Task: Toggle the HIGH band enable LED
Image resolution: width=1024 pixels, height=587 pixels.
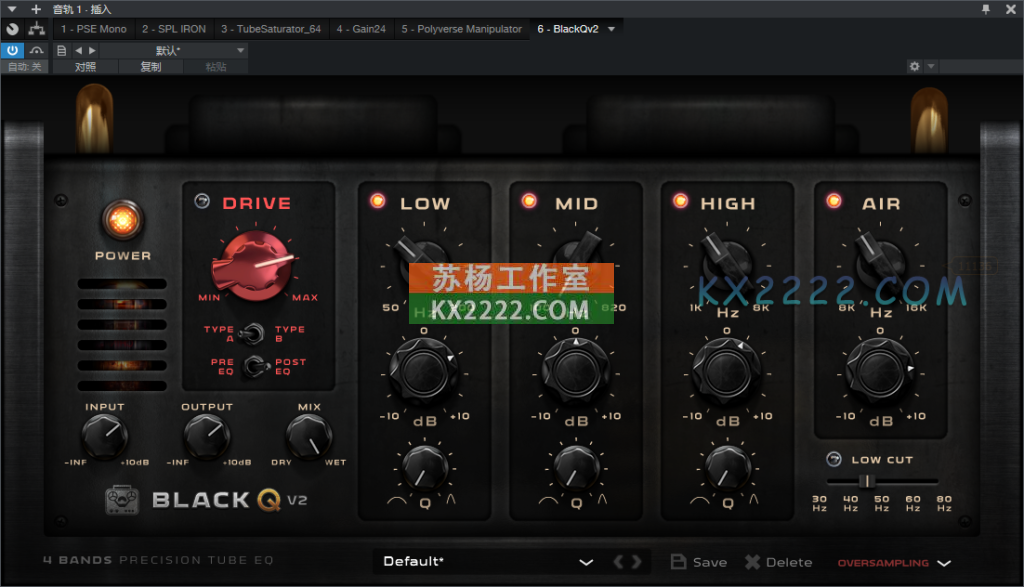Action: [680, 200]
